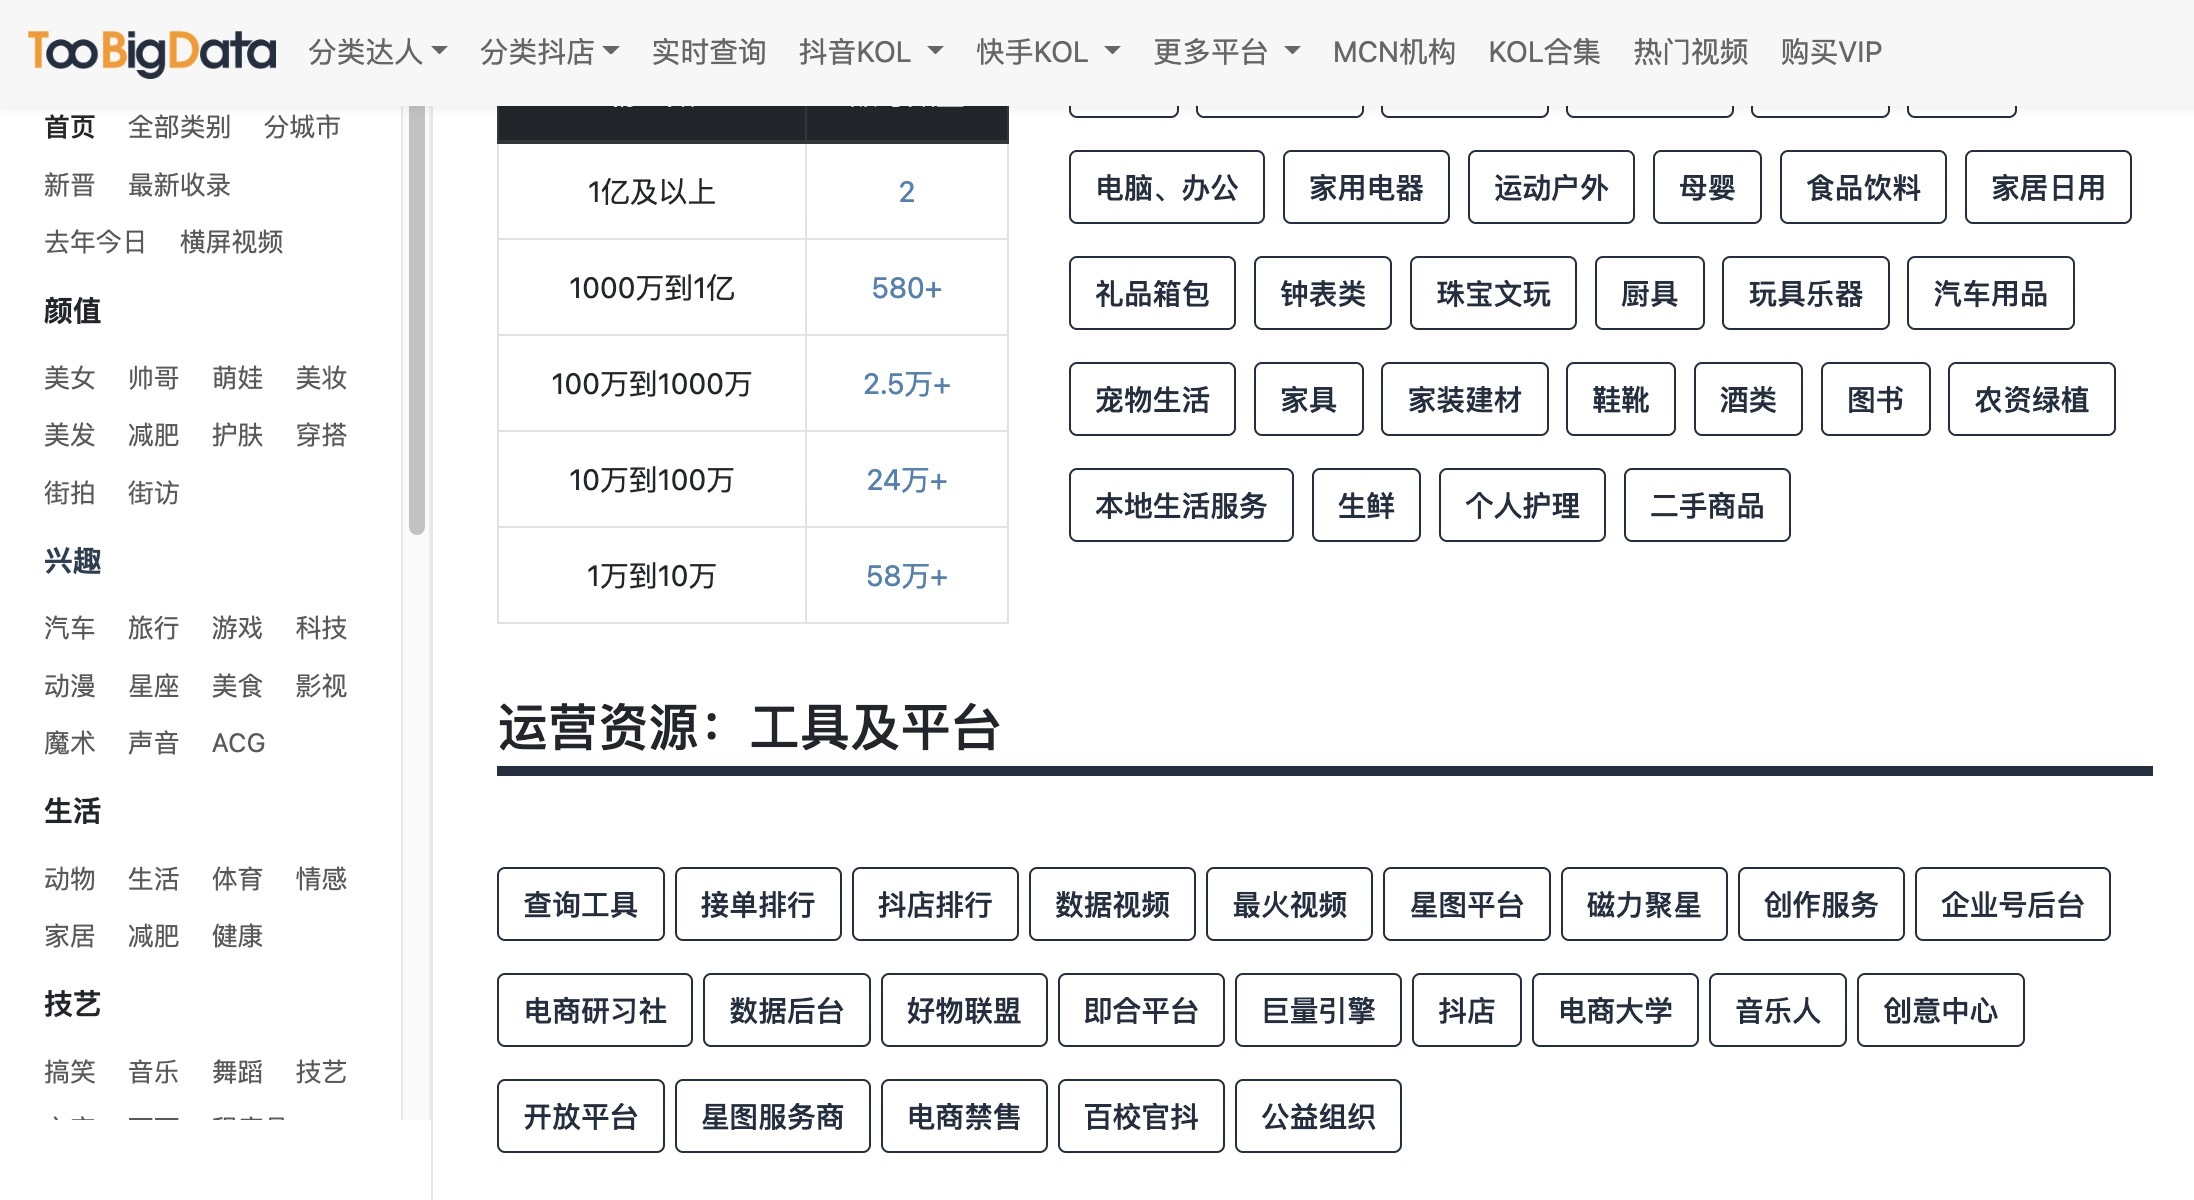Open the 分类抖店 dropdown
2194x1200 pixels.
click(549, 52)
